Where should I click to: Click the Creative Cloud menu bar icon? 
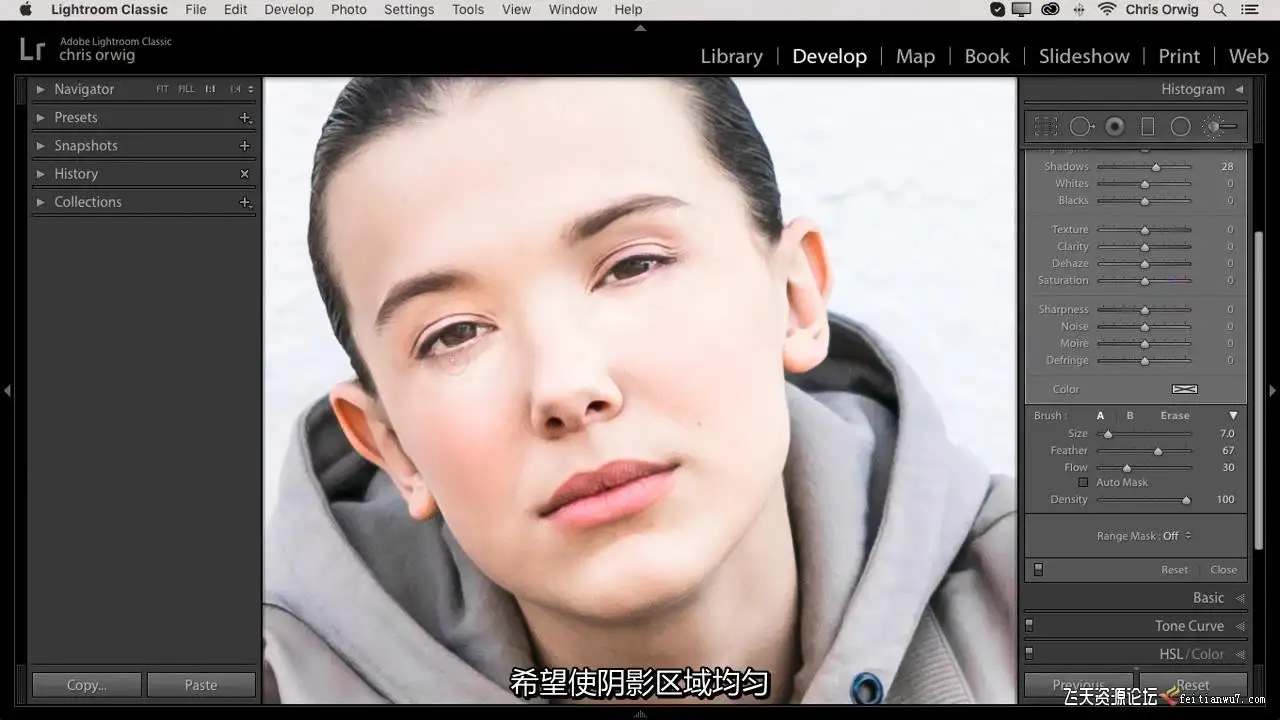(1050, 10)
